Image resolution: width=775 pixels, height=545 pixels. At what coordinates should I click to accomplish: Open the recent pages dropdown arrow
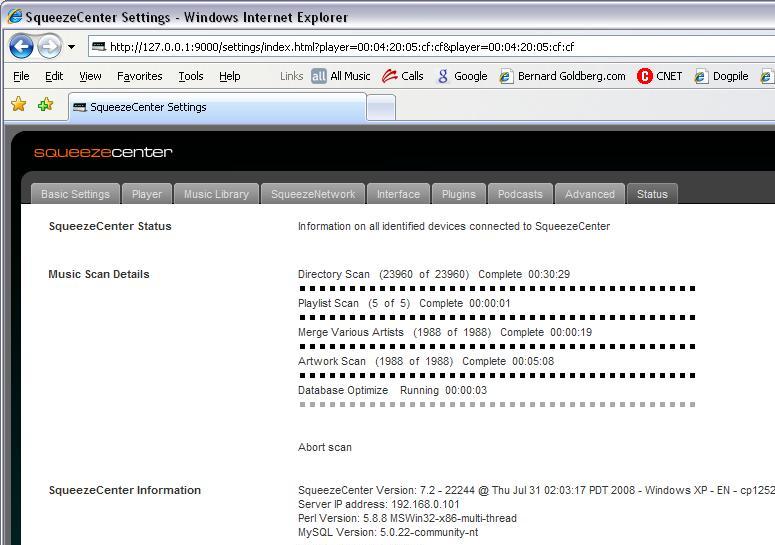pos(71,47)
